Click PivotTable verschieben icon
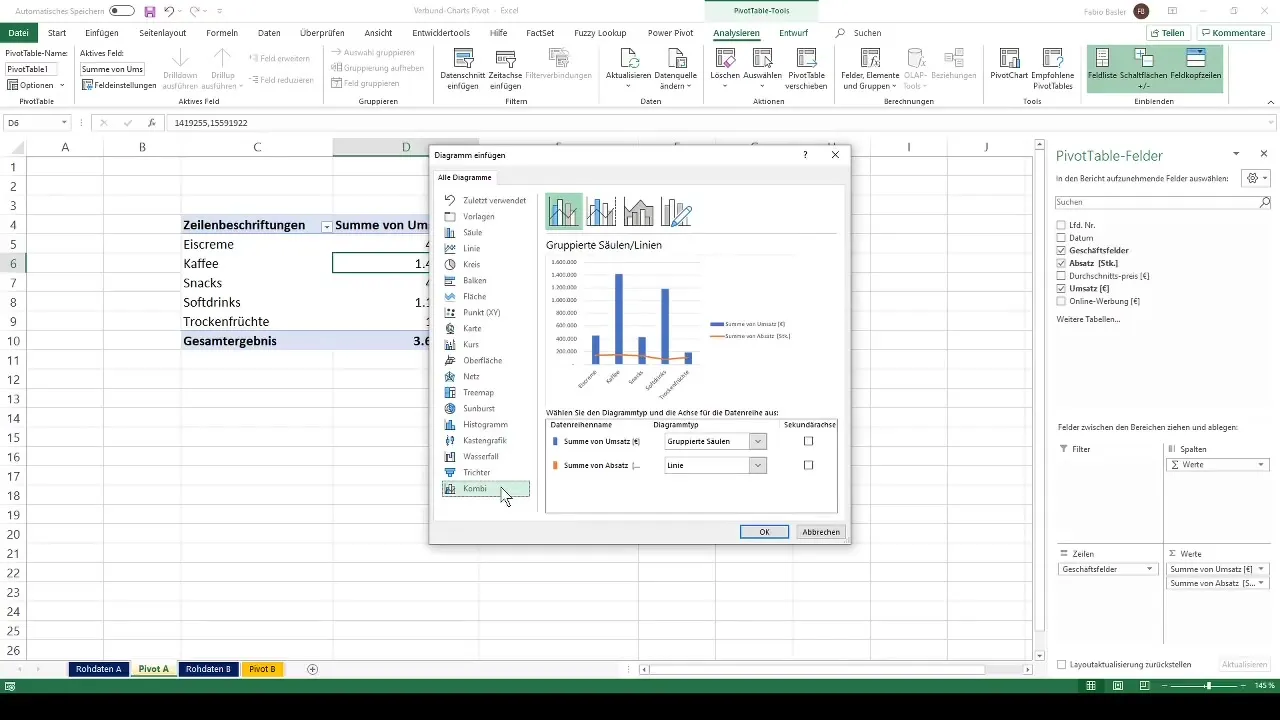The height and width of the screenshot is (720, 1280). click(807, 58)
